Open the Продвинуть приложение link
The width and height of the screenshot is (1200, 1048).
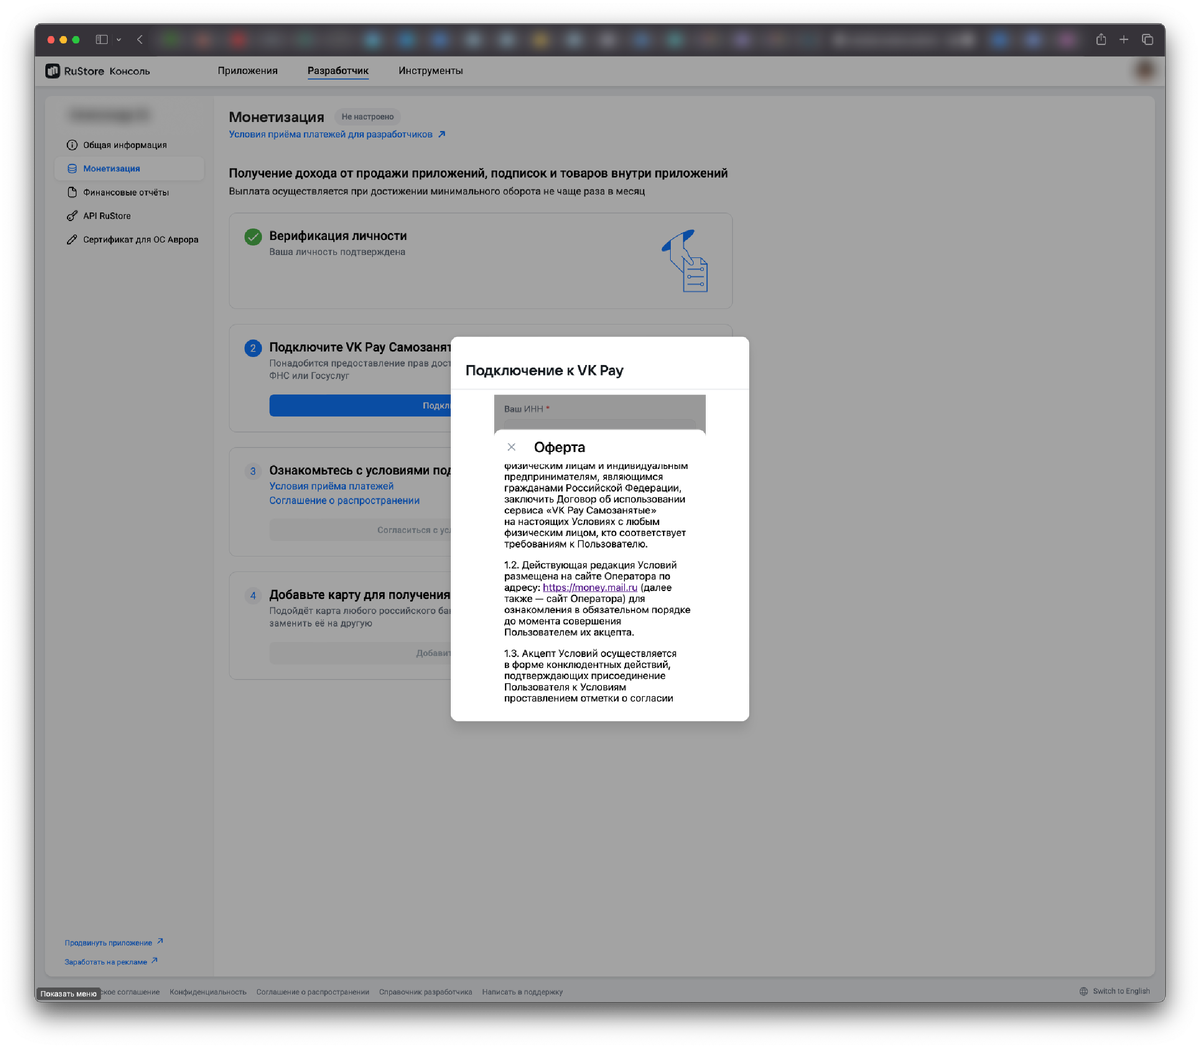113,942
